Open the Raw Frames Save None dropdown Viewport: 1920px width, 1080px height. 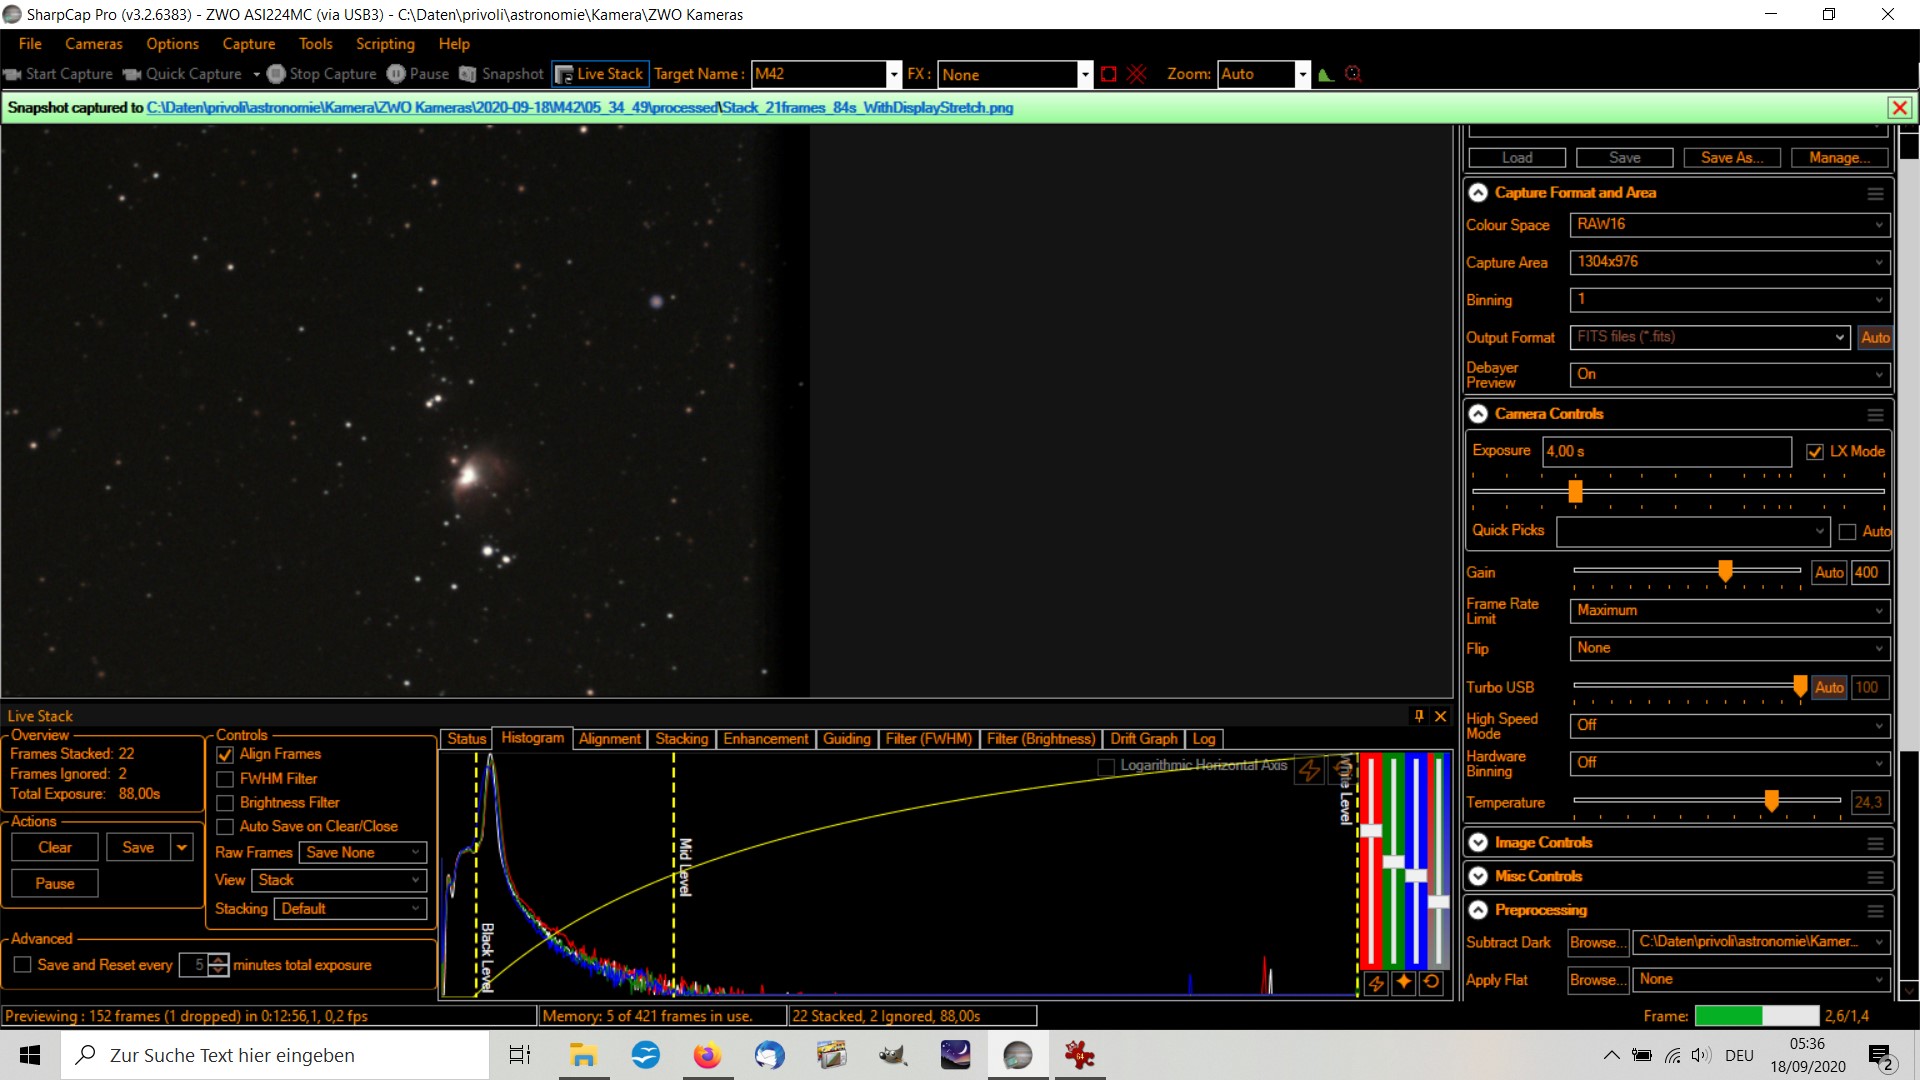(x=363, y=853)
